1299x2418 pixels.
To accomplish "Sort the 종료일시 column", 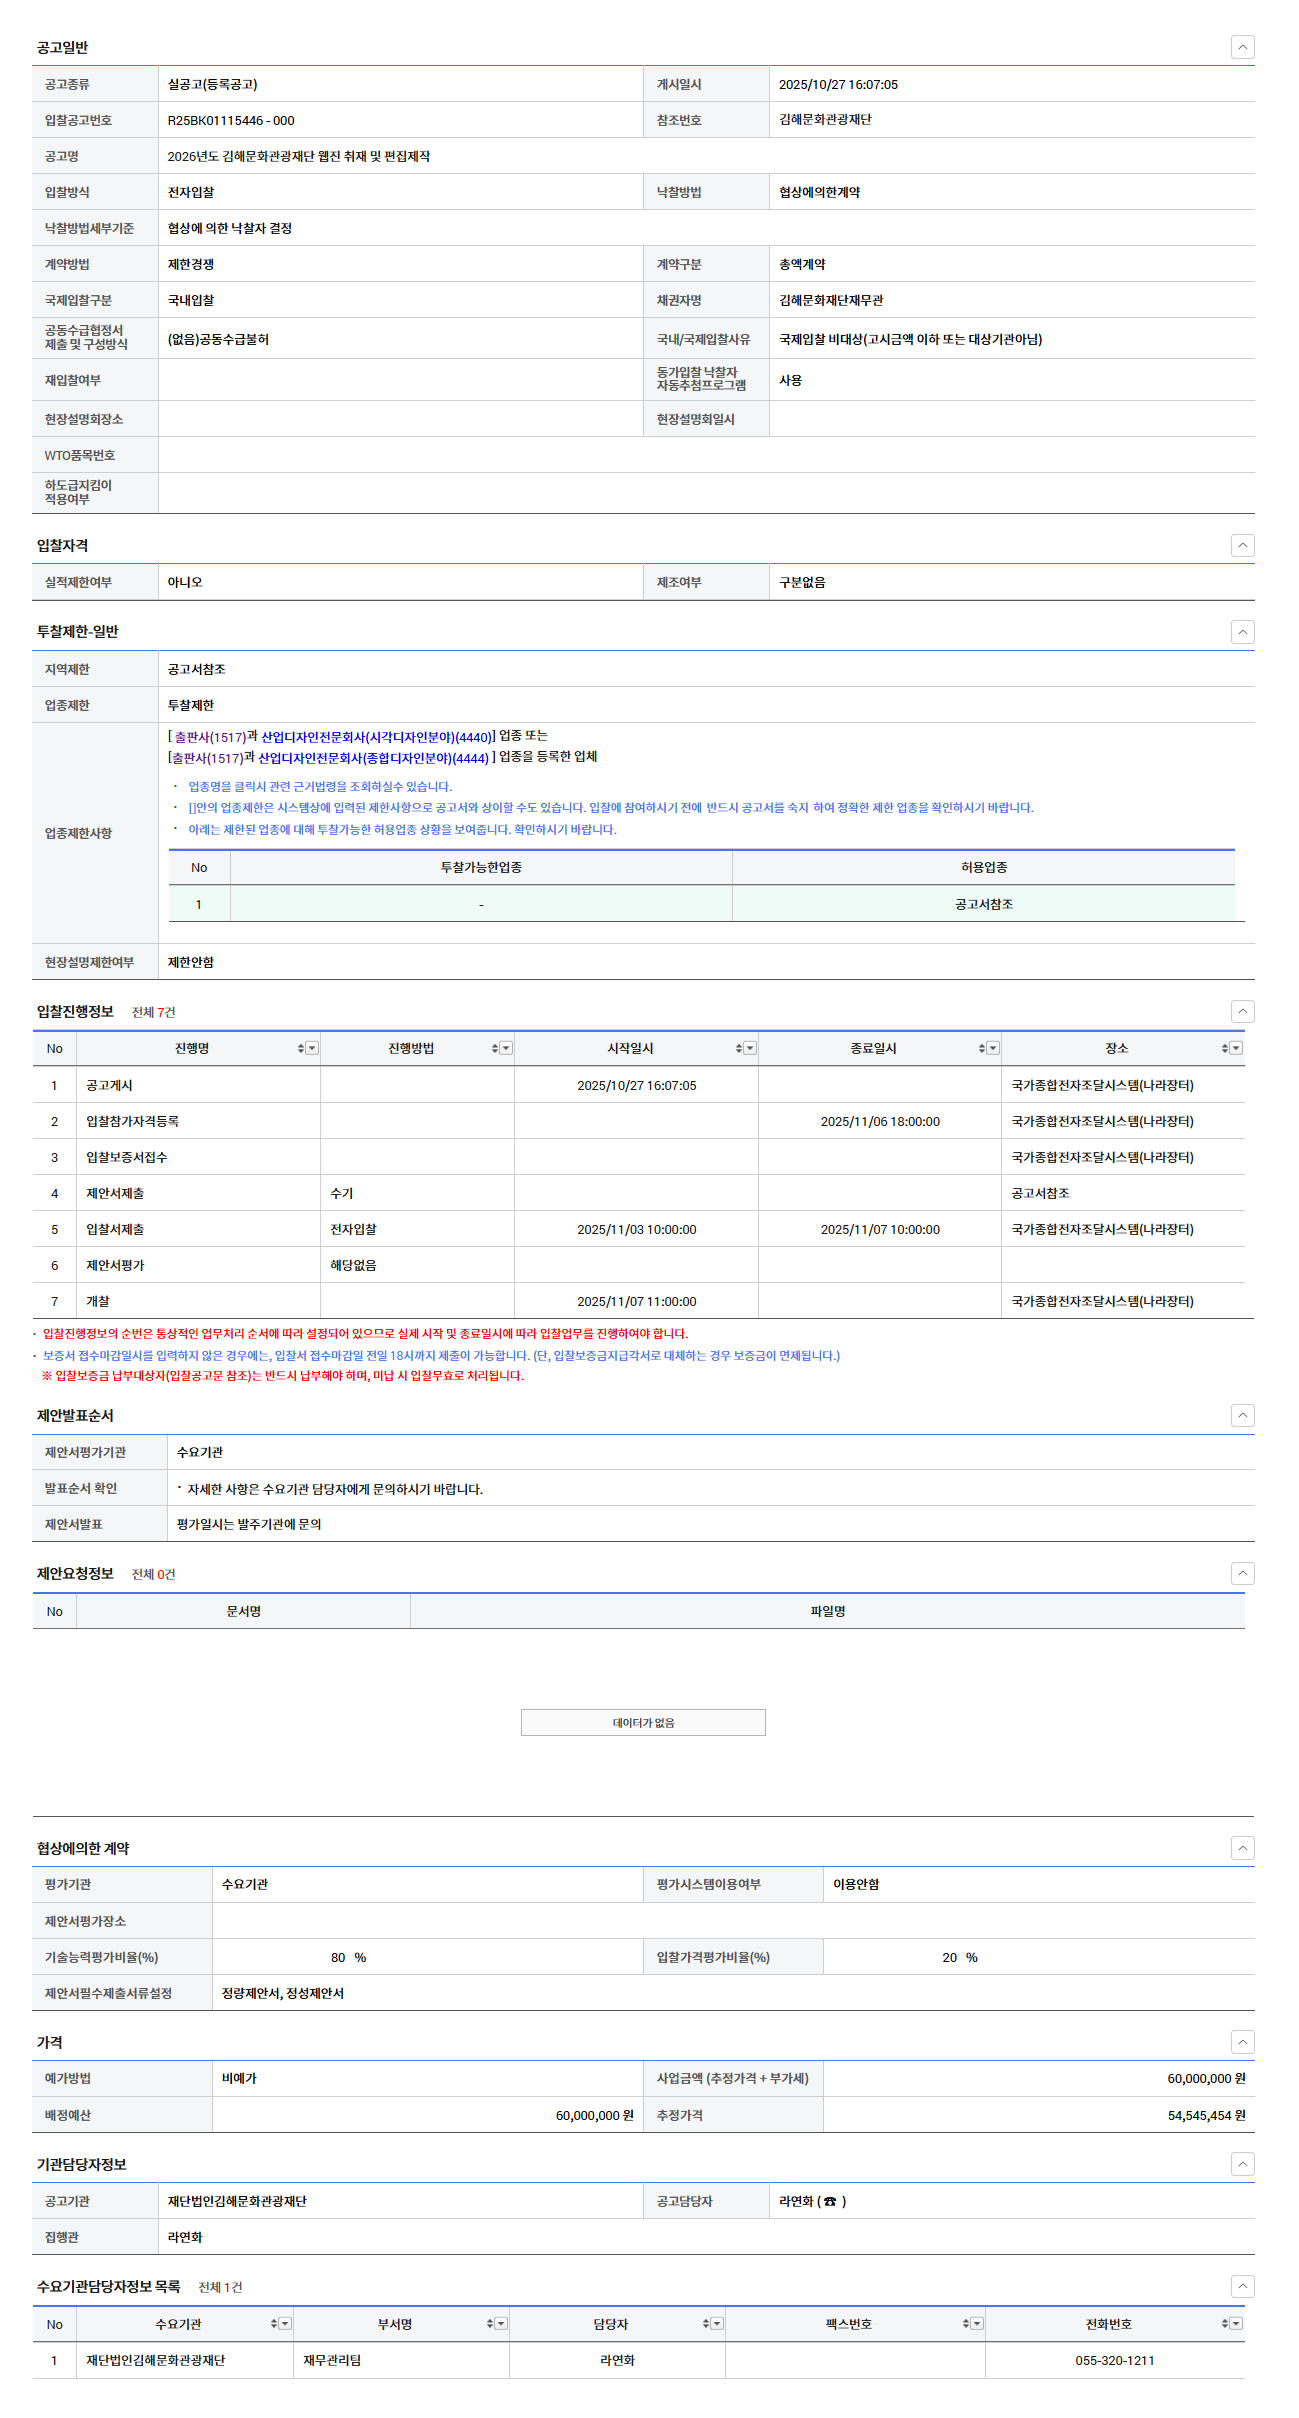I will tap(981, 1048).
